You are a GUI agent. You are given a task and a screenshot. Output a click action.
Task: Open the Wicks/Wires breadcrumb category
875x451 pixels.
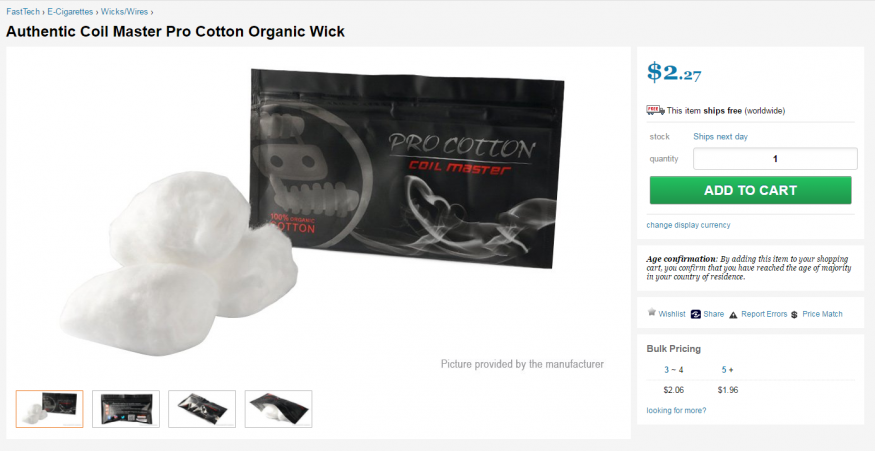point(124,12)
